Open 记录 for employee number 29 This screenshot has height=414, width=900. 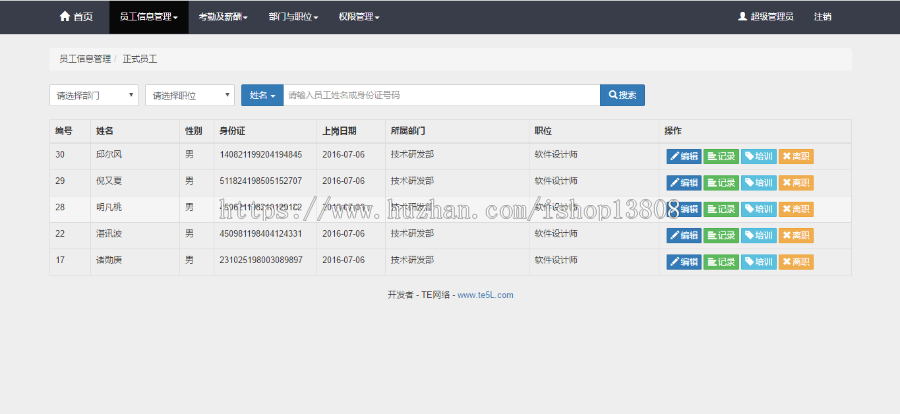tap(721, 183)
